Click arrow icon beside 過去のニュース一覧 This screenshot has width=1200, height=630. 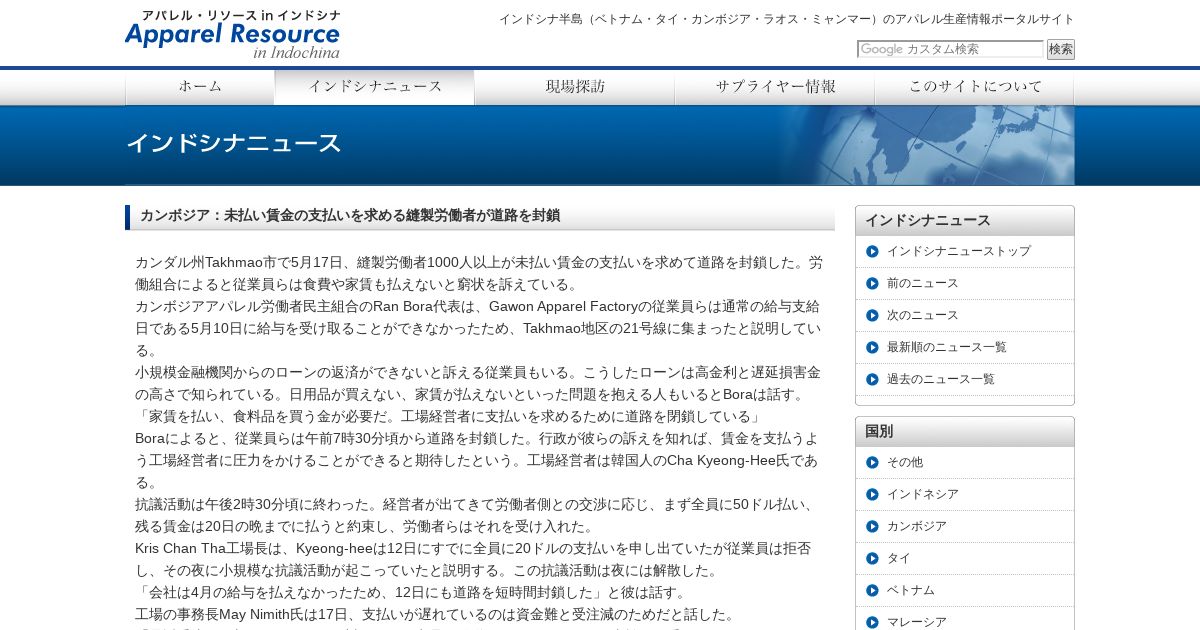point(872,379)
